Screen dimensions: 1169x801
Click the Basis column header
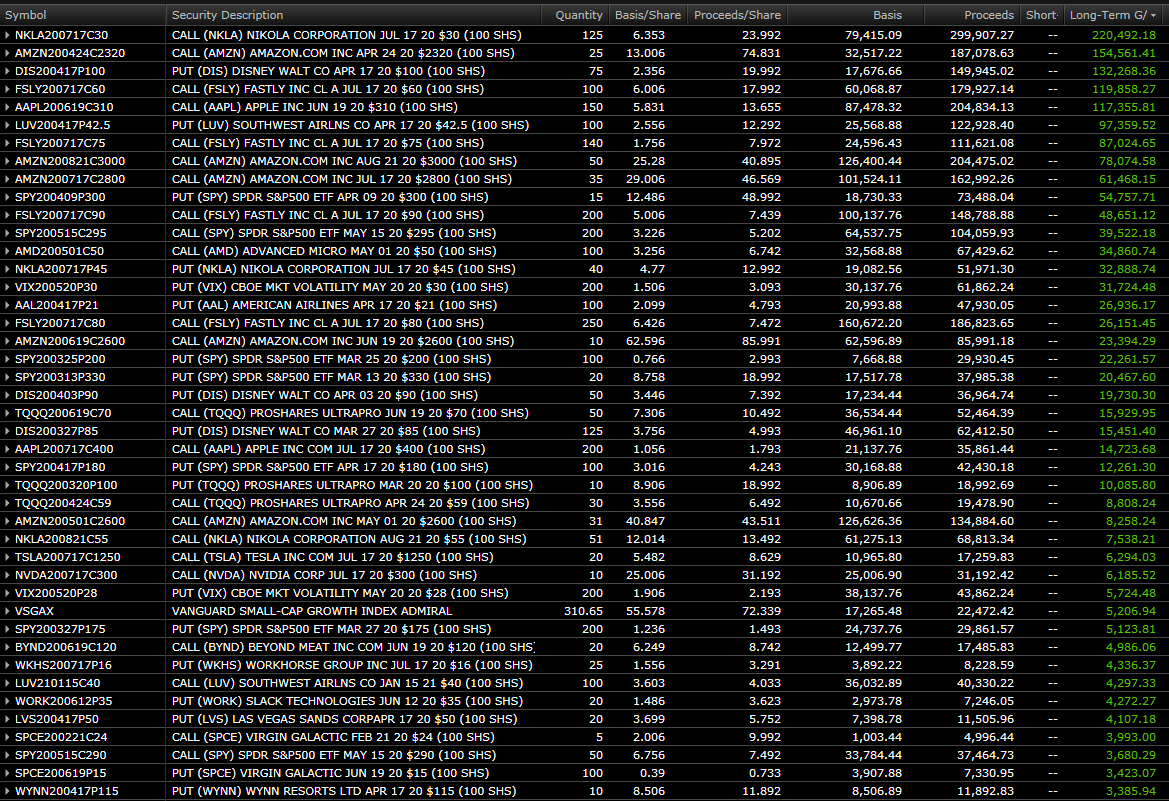pyautogui.click(x=887, y=15)
